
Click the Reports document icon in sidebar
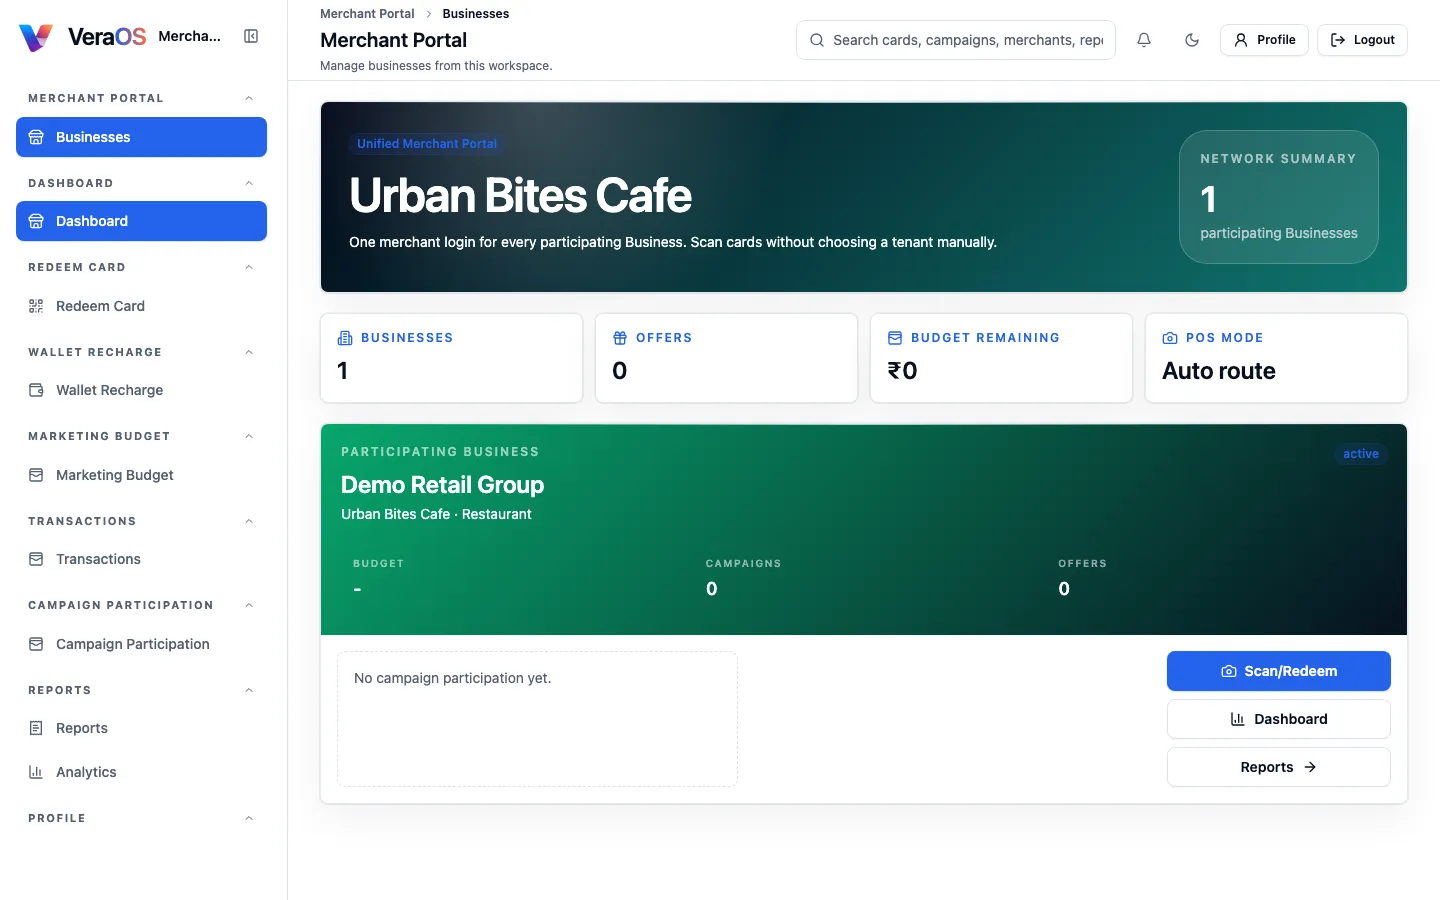pyautogui.click(x=36, y=728)
